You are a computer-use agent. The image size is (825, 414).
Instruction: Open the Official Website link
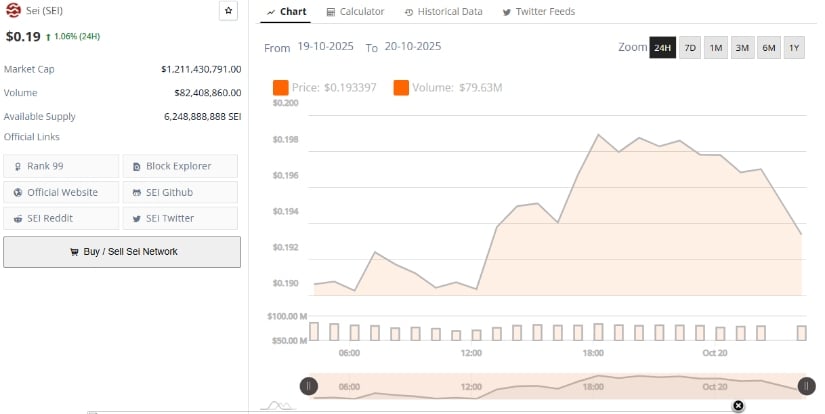click(61, 192)
